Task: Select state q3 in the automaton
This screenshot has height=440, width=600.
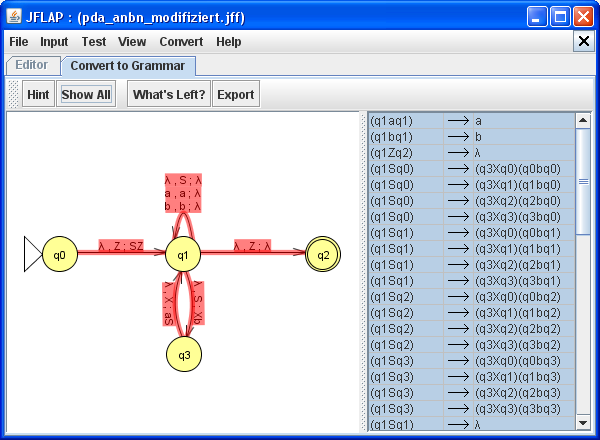Action: [x=184, y=354]
